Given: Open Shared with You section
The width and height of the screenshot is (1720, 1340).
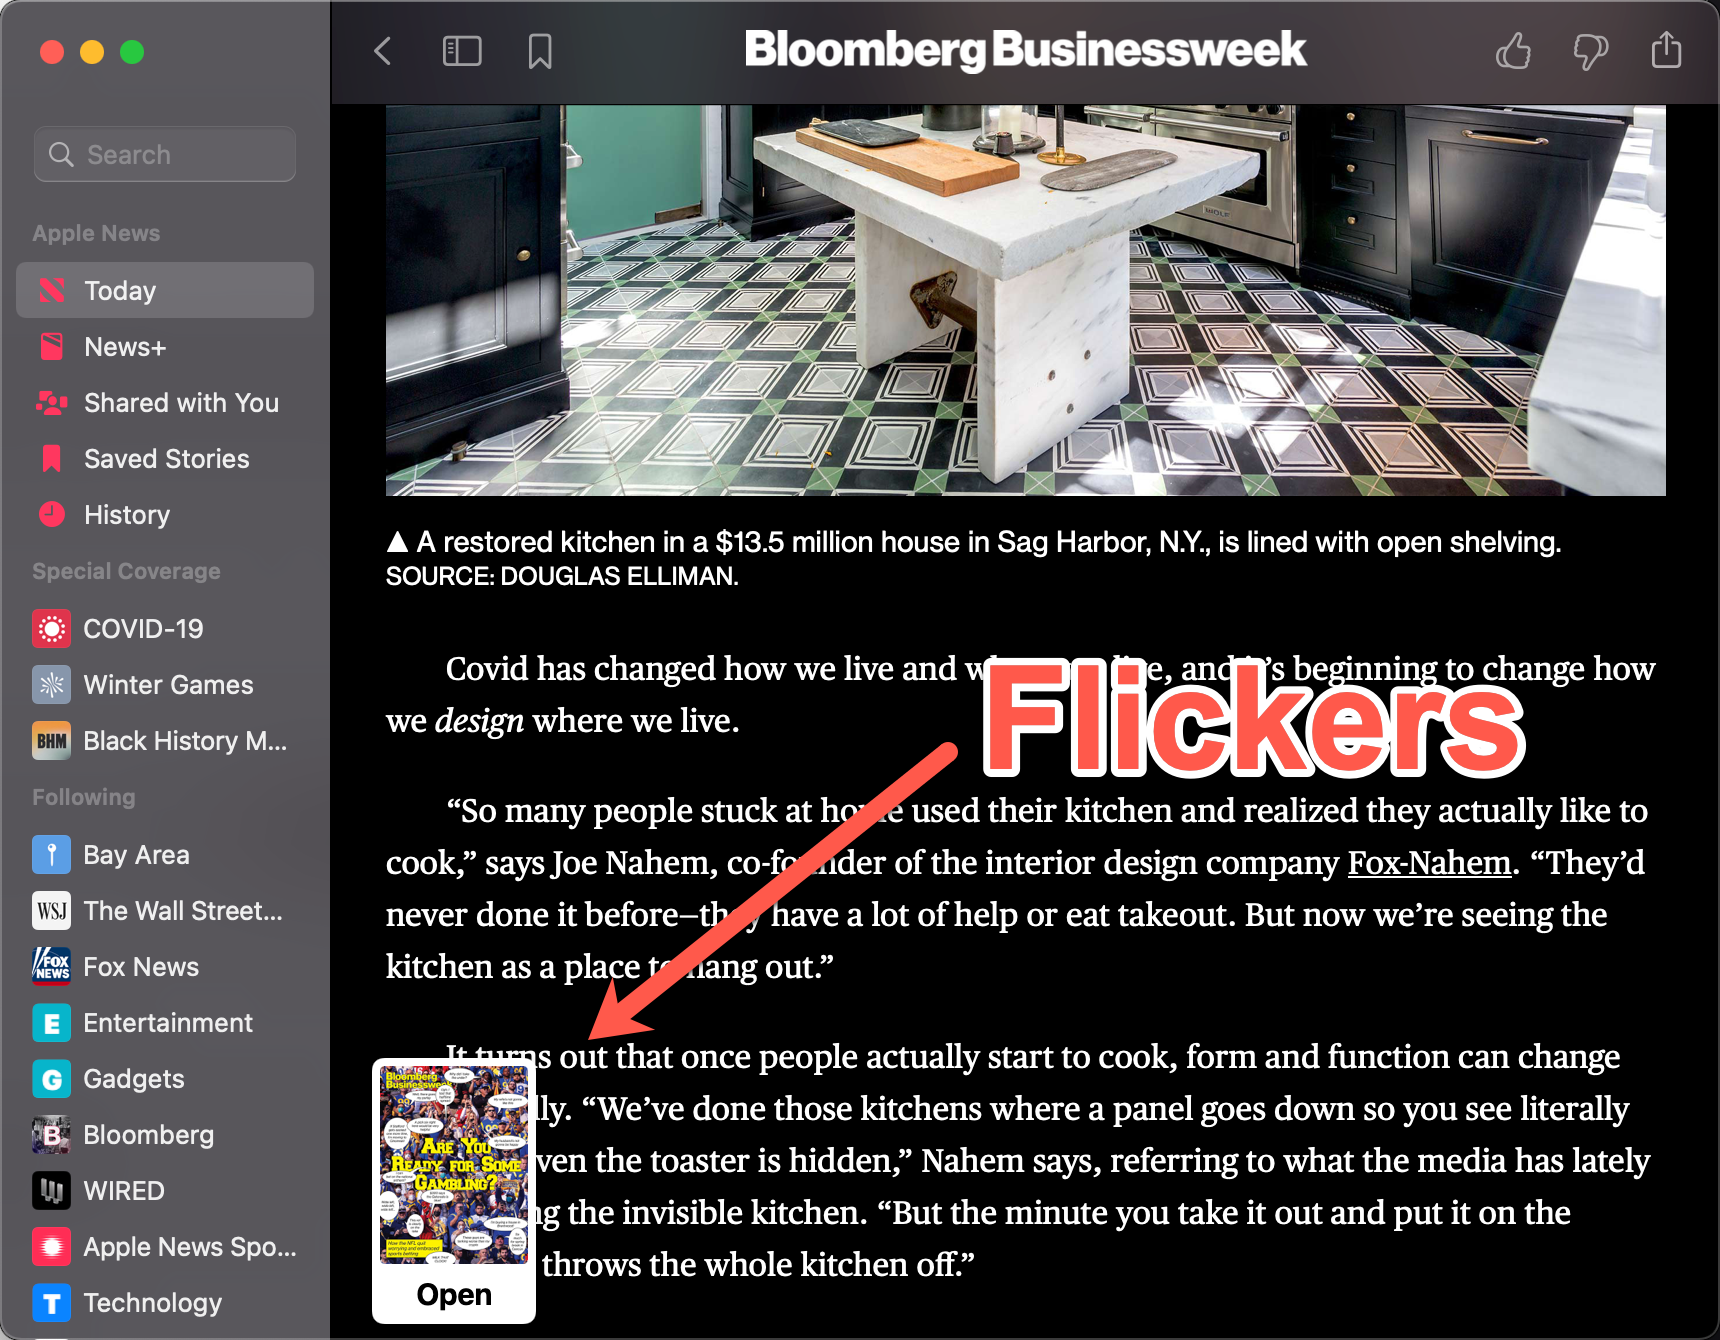Looking at the screenshot, I should click(x=165, y=403).
